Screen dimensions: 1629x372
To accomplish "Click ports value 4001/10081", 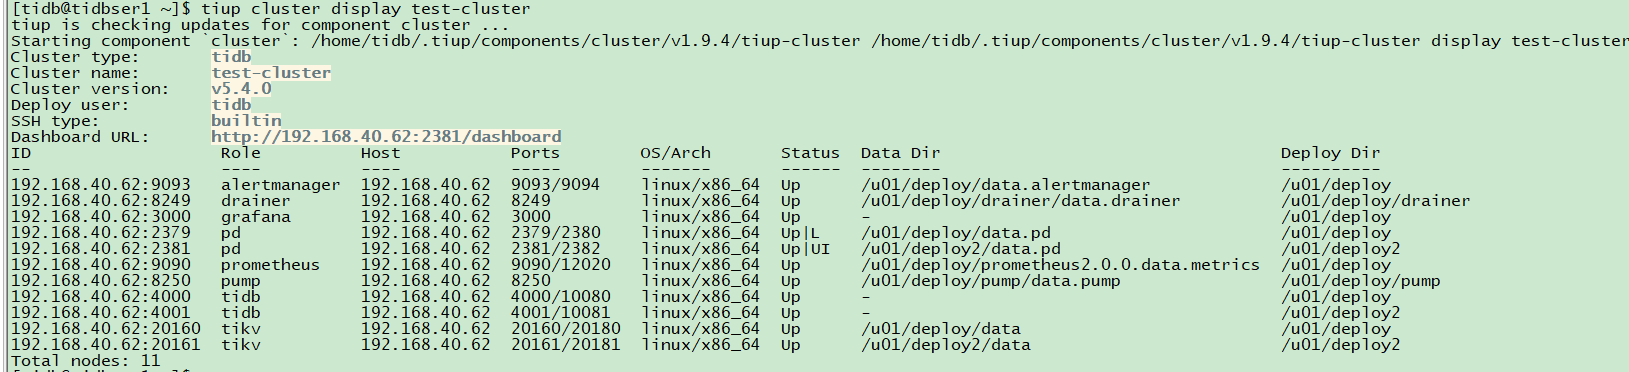I will pyautogui.click(x=560, y=313).
